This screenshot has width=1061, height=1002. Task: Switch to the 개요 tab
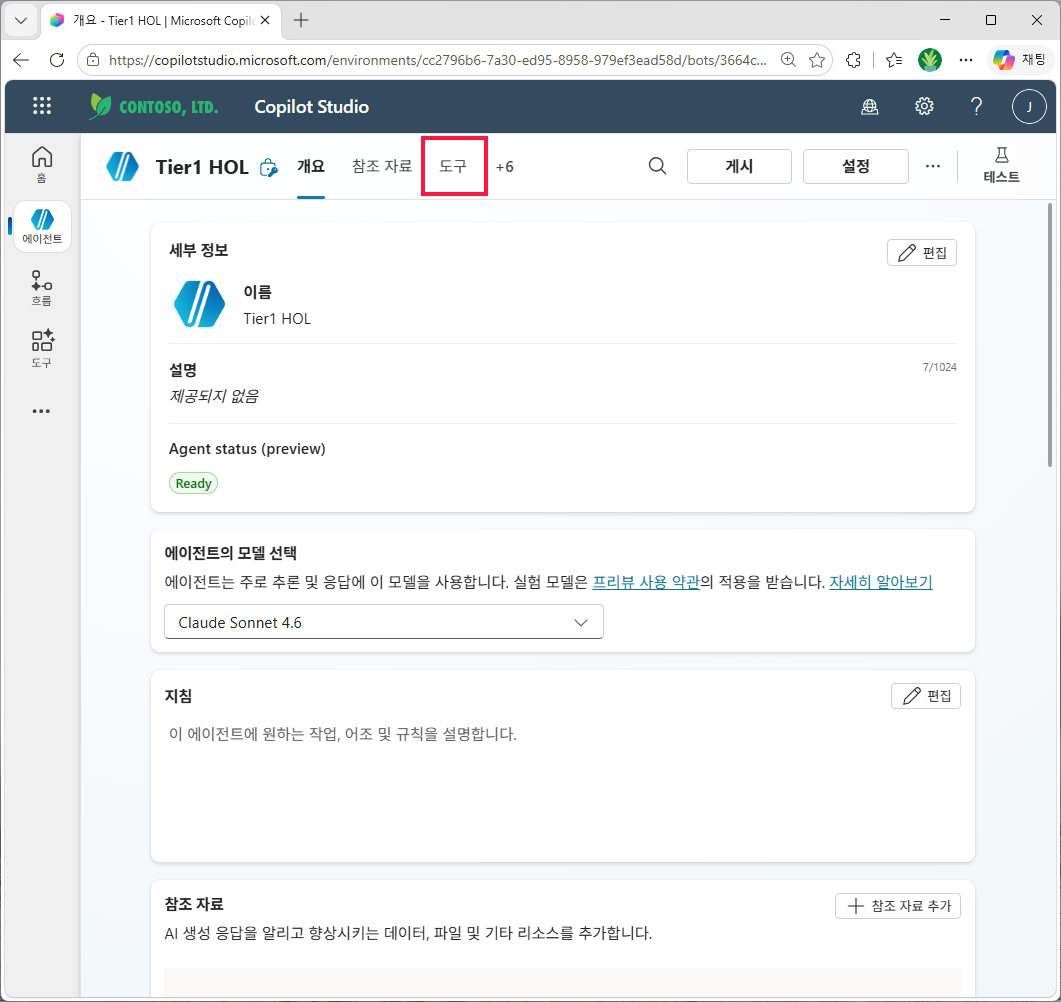(x=311, y=166)
